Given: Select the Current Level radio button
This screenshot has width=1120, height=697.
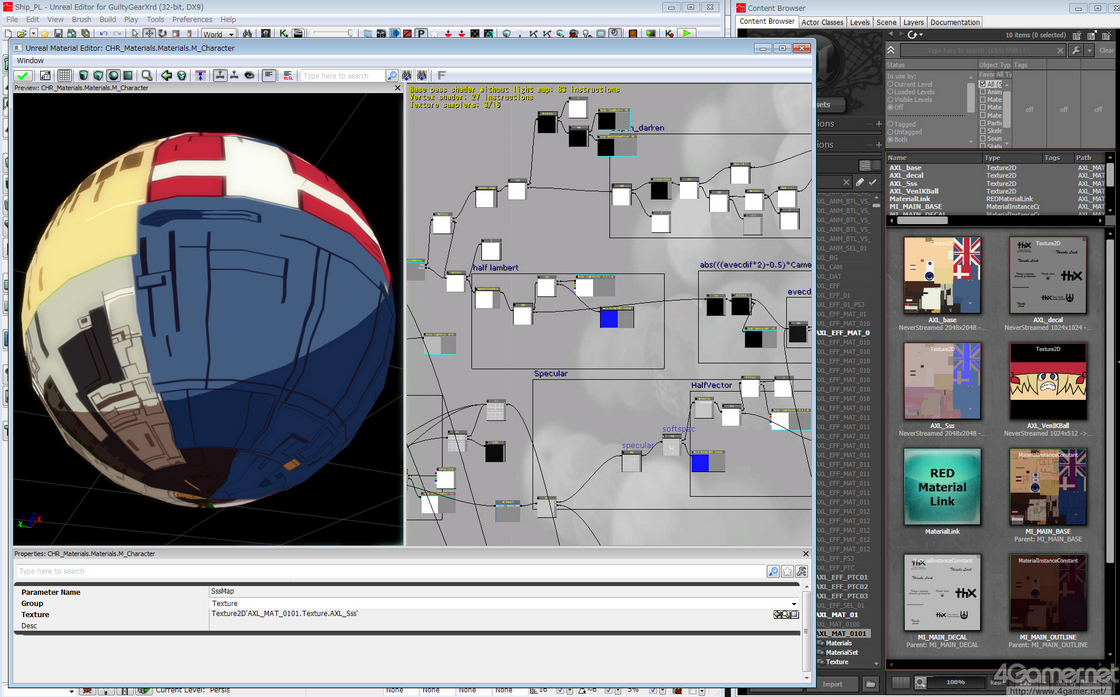Looking at the screenshot, I should [x=891, y=85].
